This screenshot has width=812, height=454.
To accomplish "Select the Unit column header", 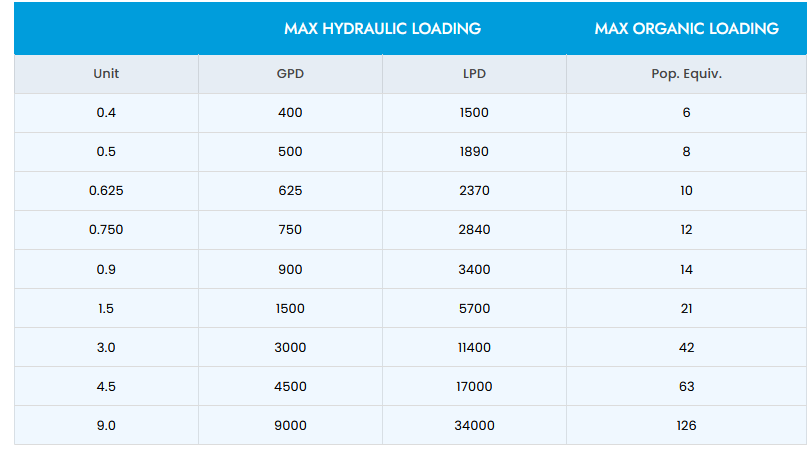I will (x=106, y=74).
